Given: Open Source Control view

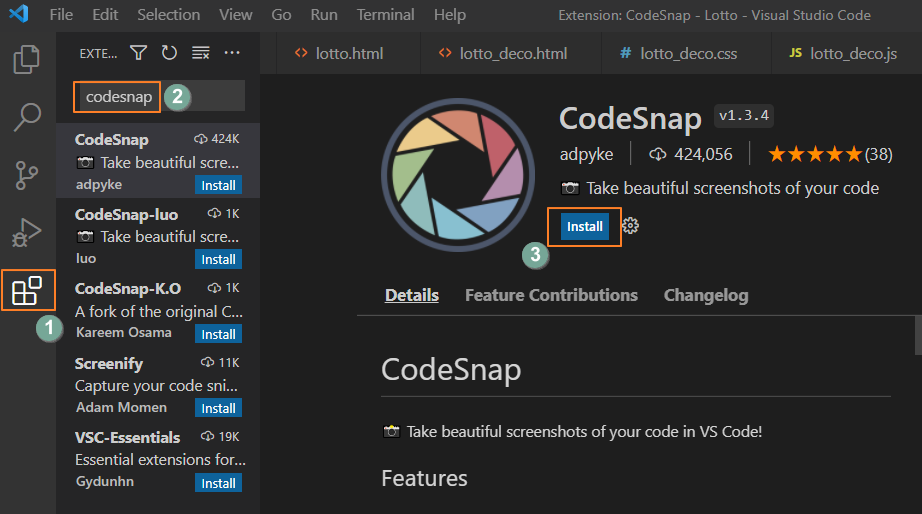Looking at the screenshot, I should (26, 175).
